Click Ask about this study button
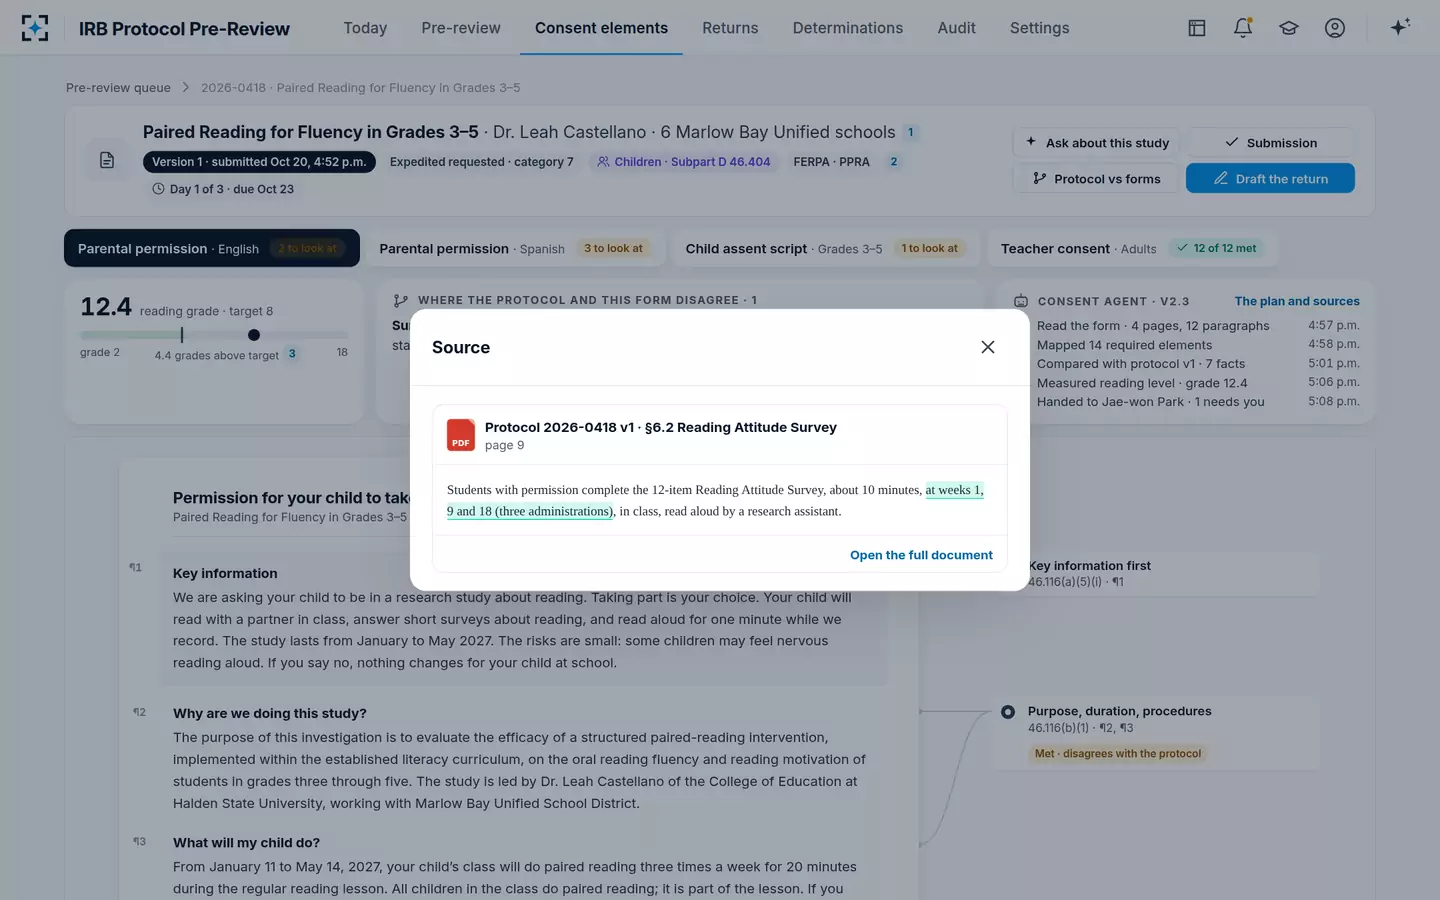 tap(1096, 142)
